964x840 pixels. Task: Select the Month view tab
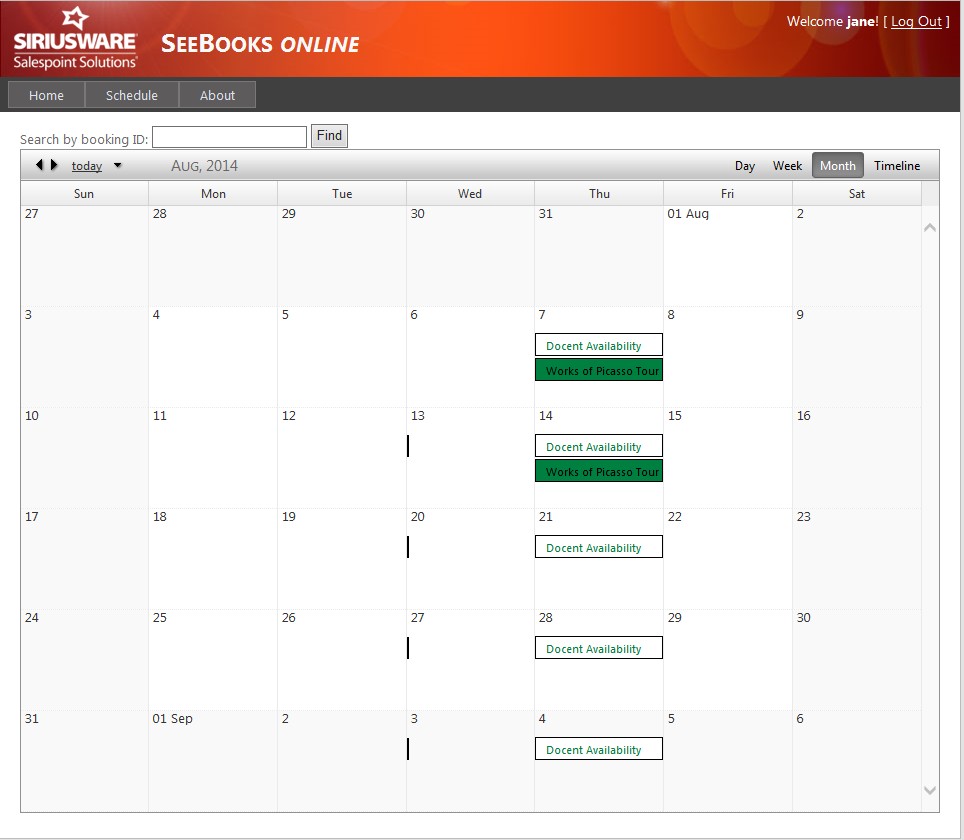(837, 166)
